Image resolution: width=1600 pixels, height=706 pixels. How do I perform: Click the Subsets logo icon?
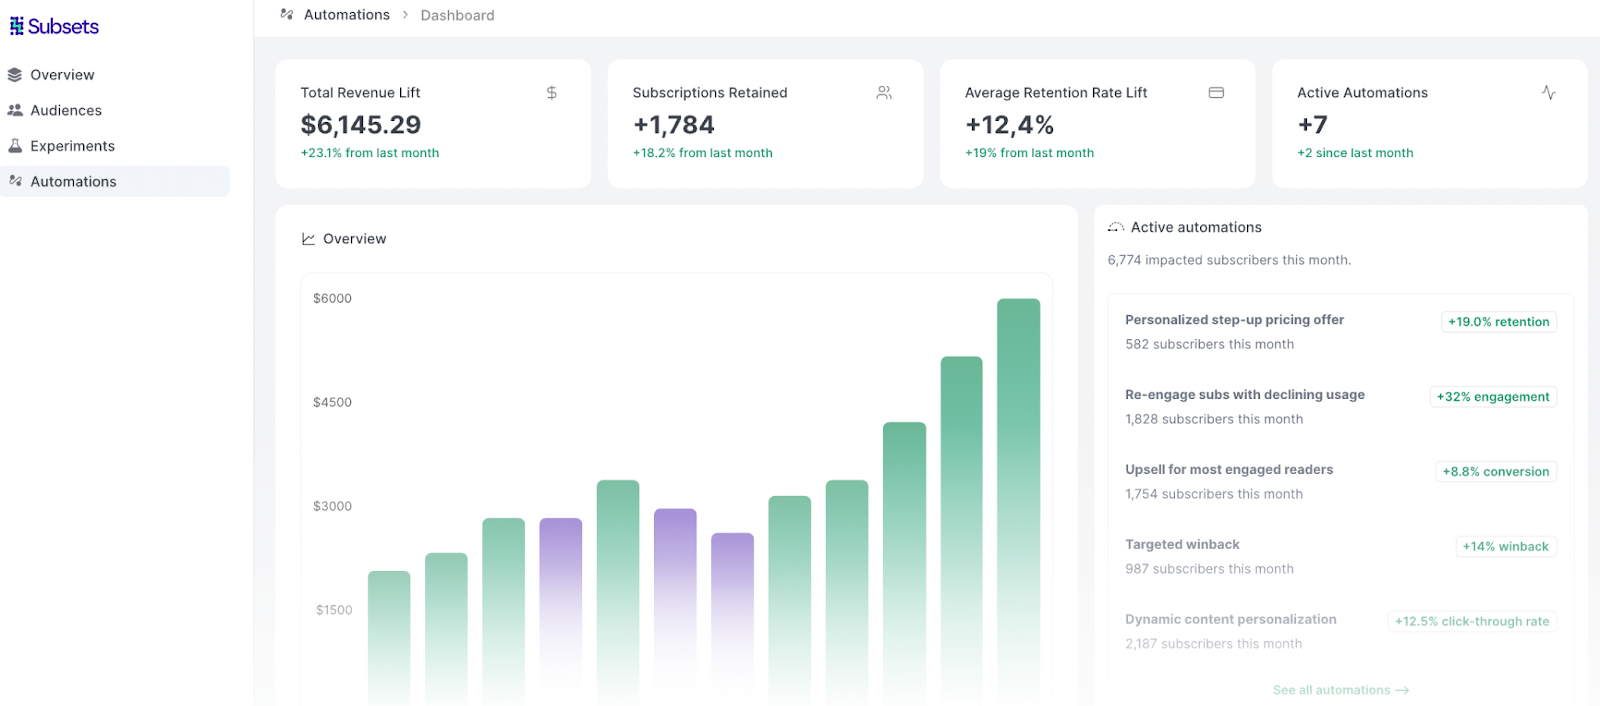pyautogui.click(x=17, y=26)
